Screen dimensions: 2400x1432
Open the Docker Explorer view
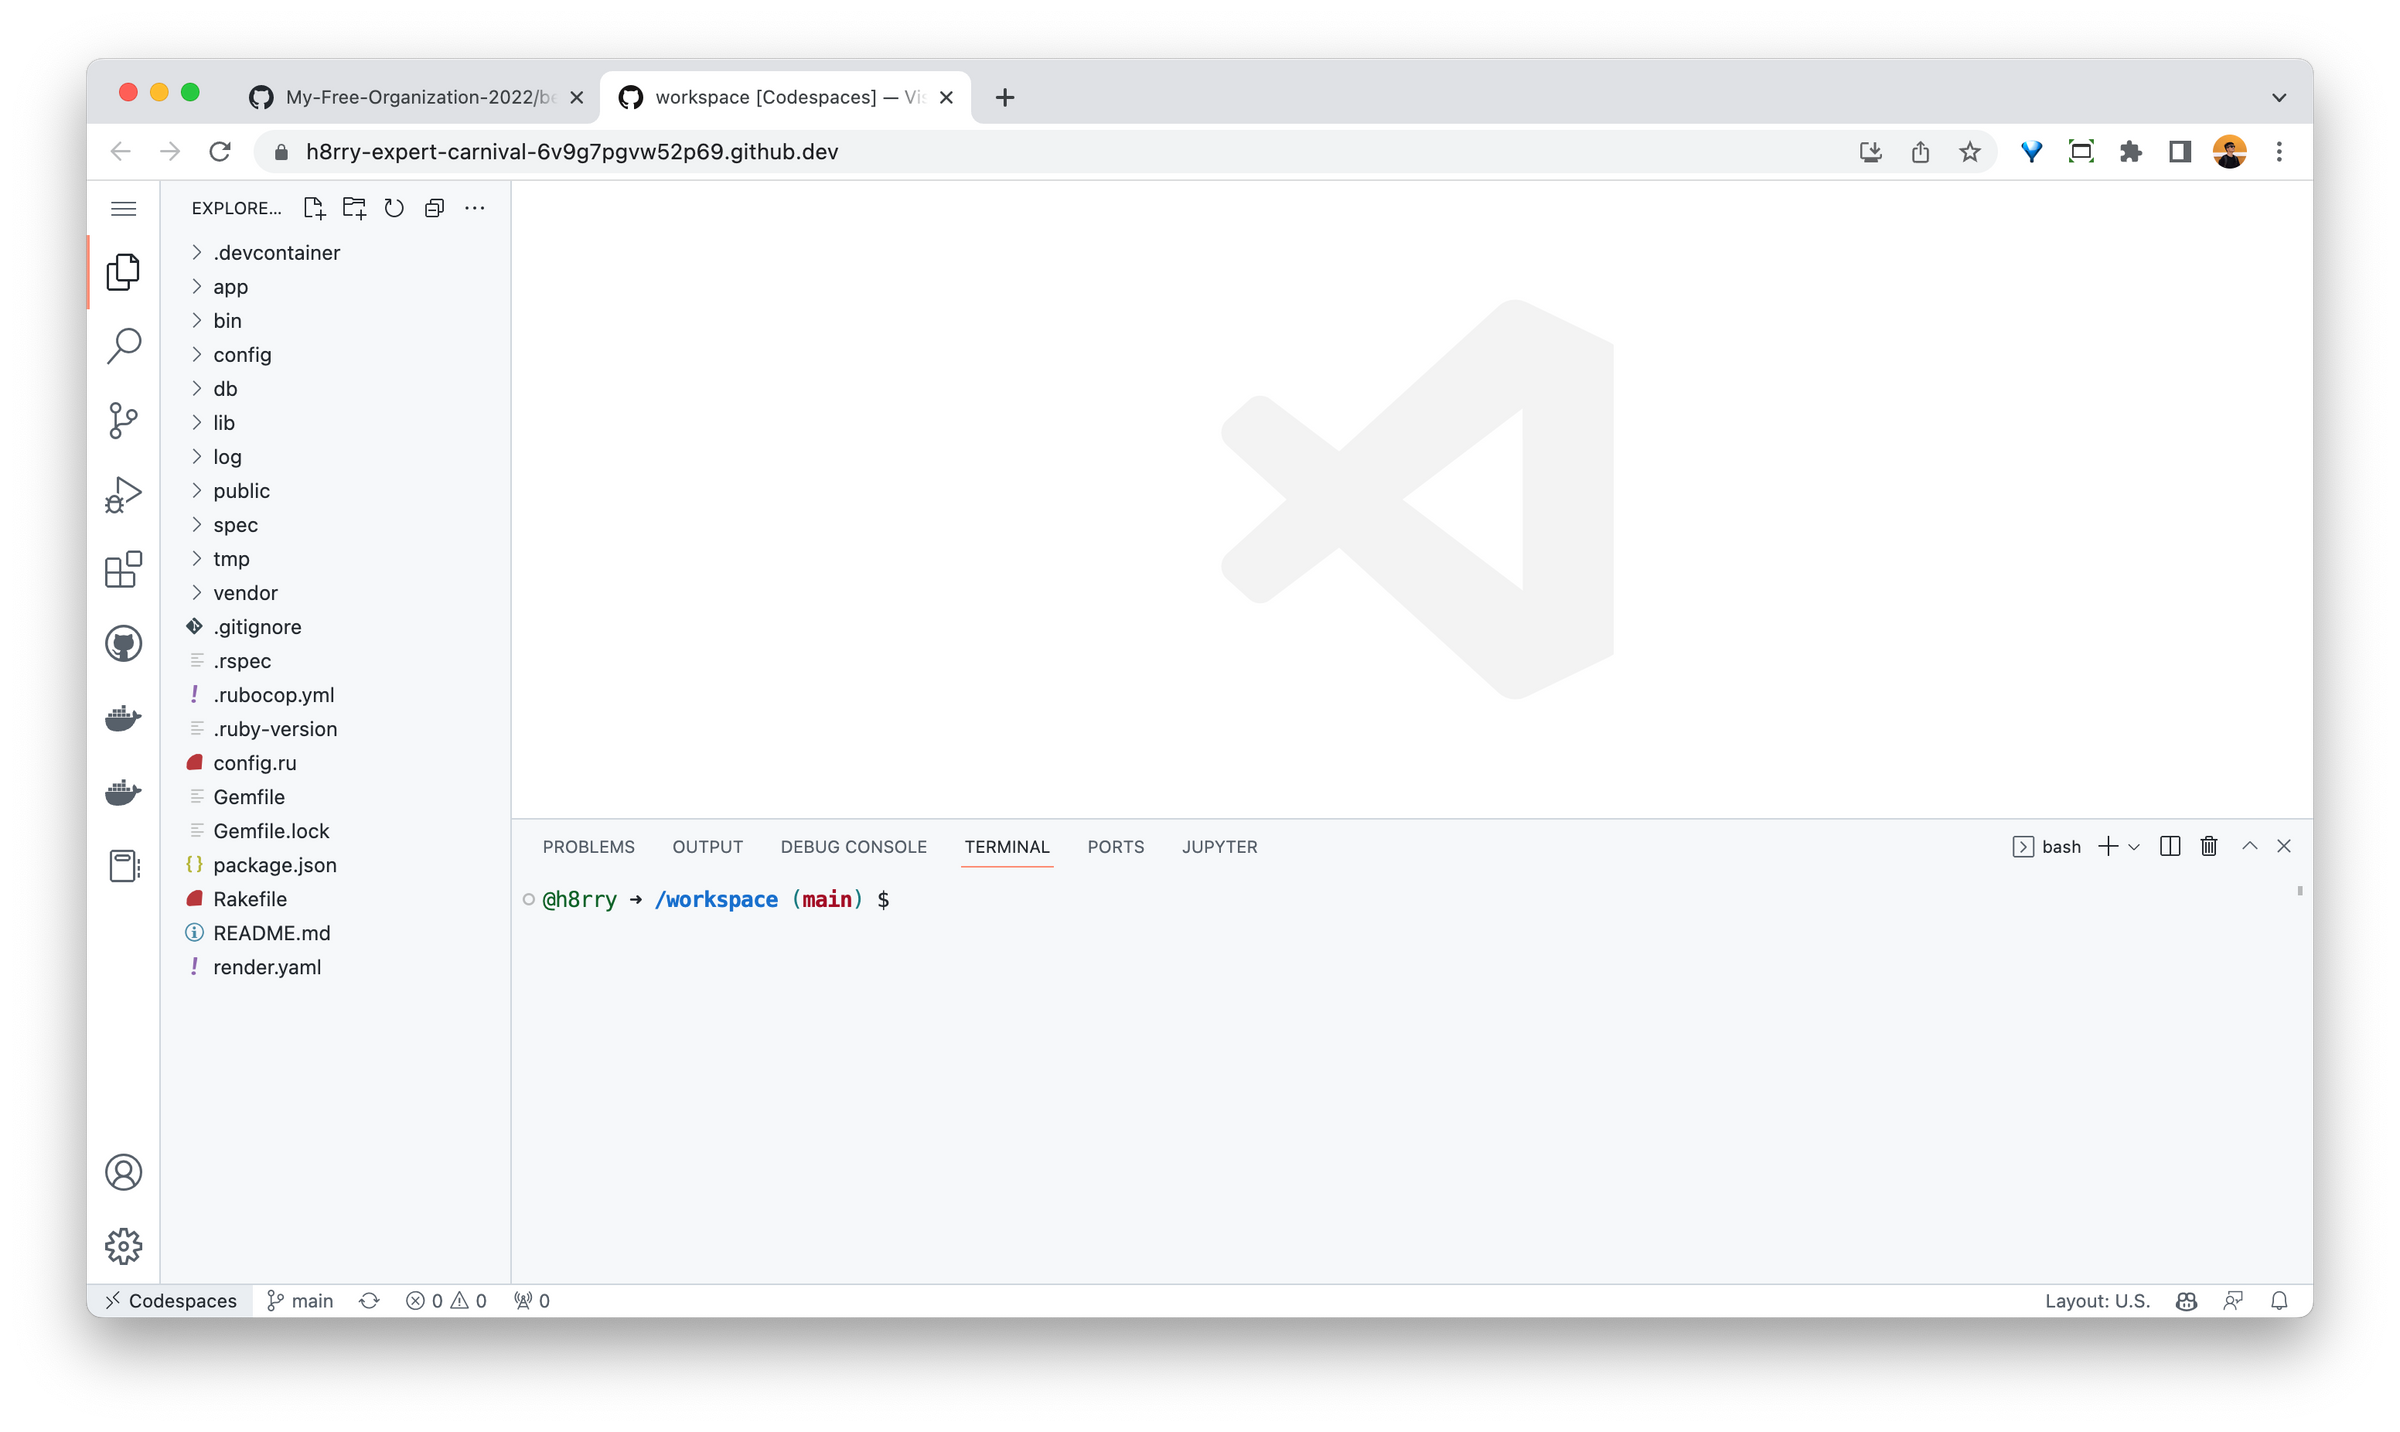point(124,718)
